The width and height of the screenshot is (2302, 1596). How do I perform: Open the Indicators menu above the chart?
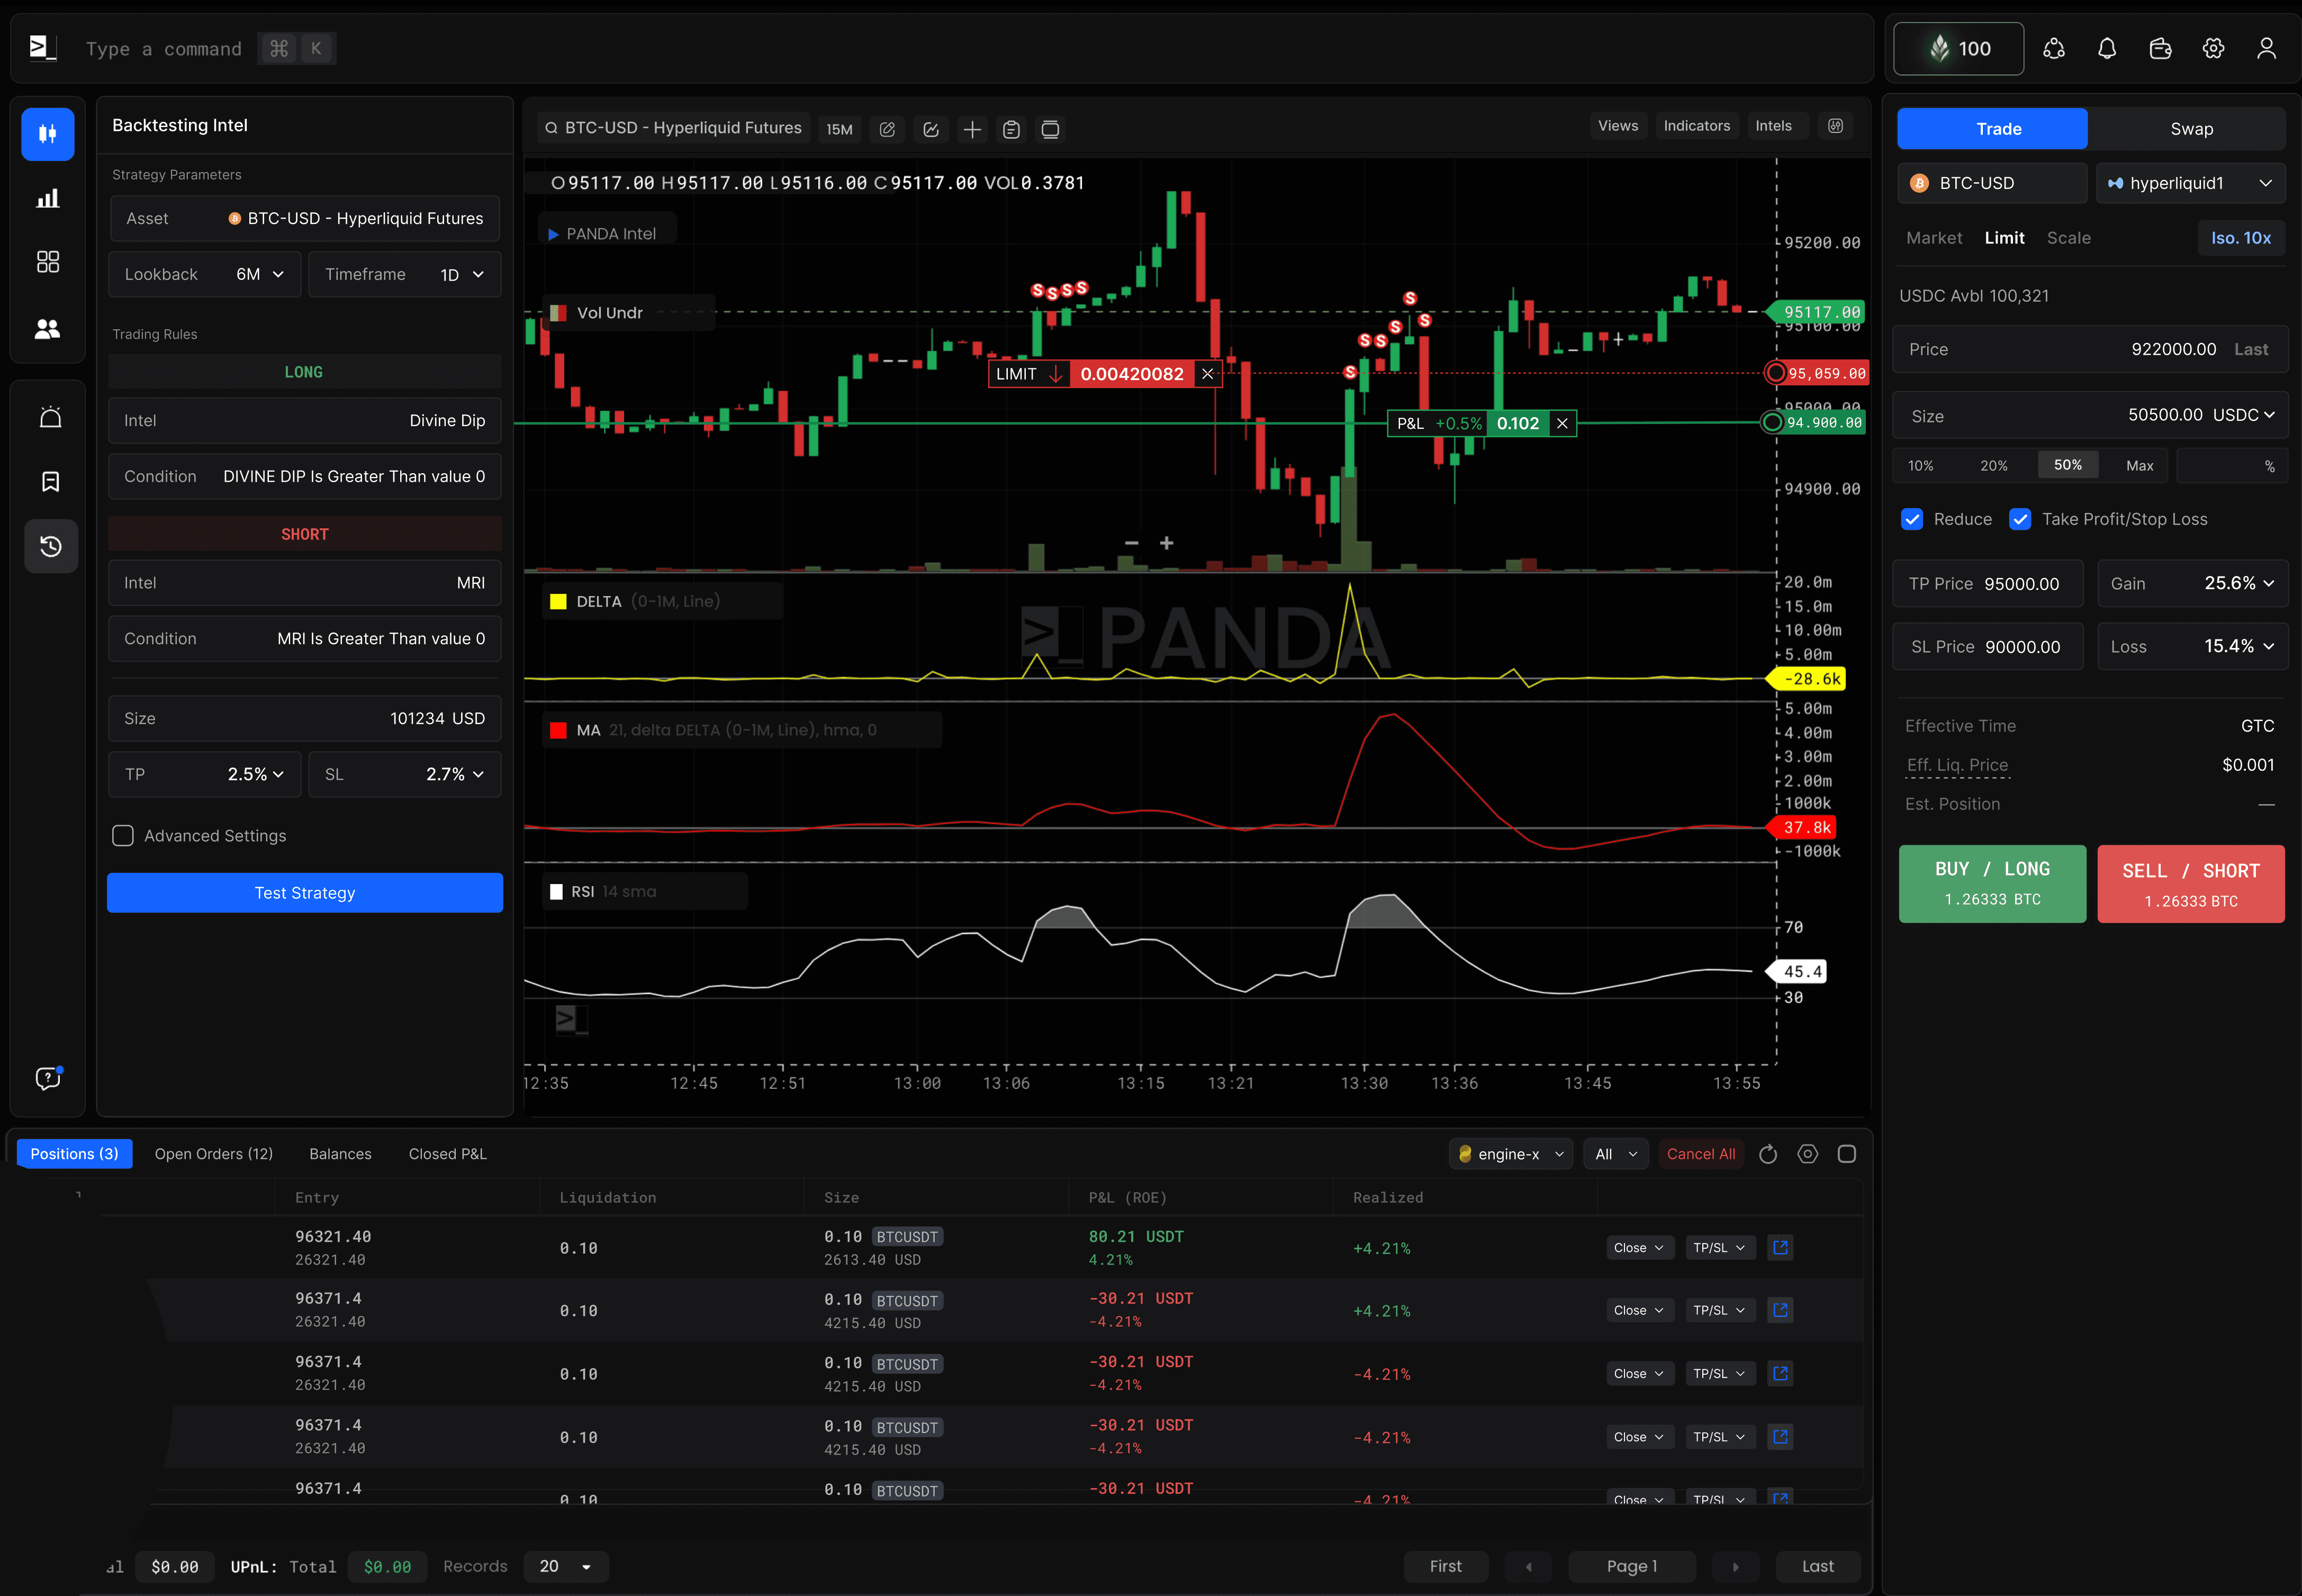1696,125
